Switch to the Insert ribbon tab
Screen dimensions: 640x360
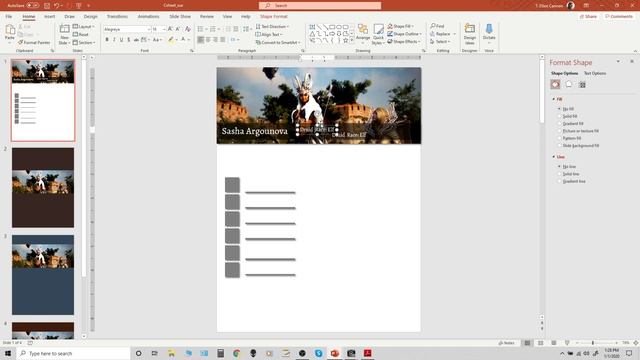(49, 16)
